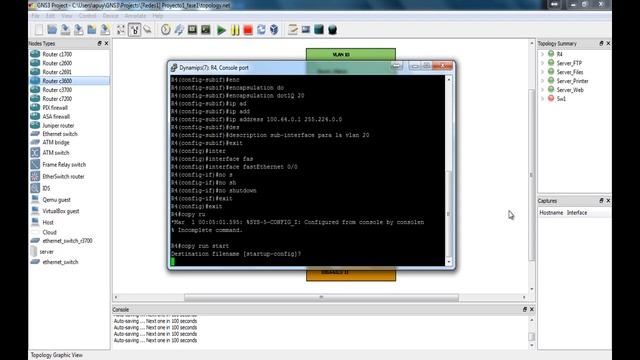The height and width of the screenshot is (360, 640).
Task: Float the Topology Summary panel
Action: pyautogui.click(x=601, y=43)
